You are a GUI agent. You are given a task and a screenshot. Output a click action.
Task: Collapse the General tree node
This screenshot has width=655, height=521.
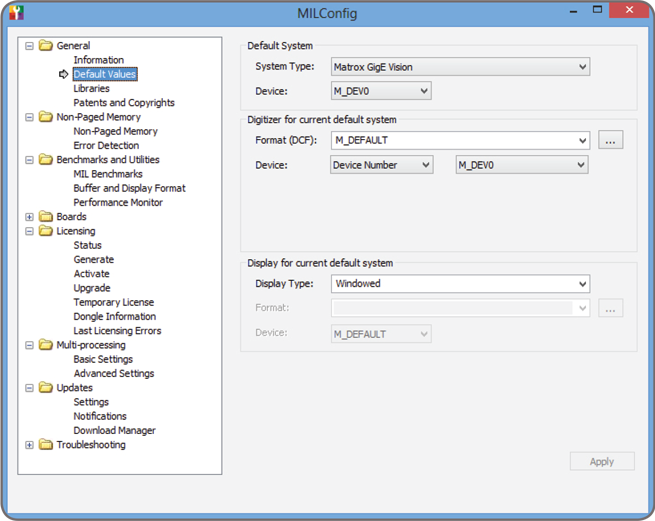(29, 46)
